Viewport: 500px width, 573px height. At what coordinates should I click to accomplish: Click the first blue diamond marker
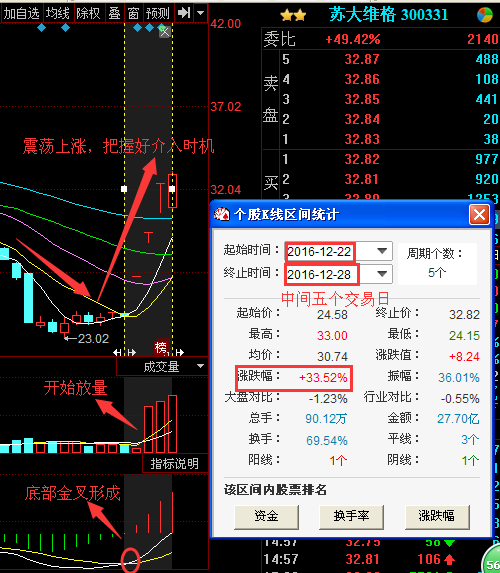coord(42,27)
